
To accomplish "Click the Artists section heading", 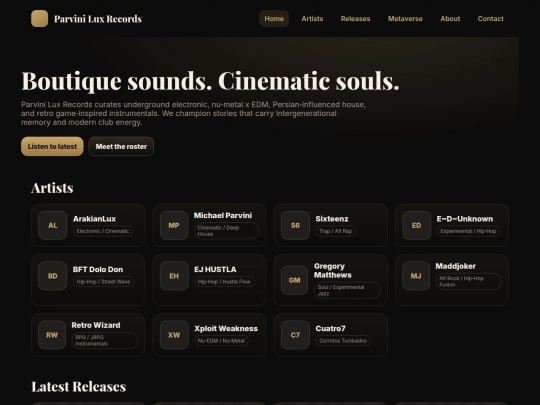I will (x=52, y=188).
